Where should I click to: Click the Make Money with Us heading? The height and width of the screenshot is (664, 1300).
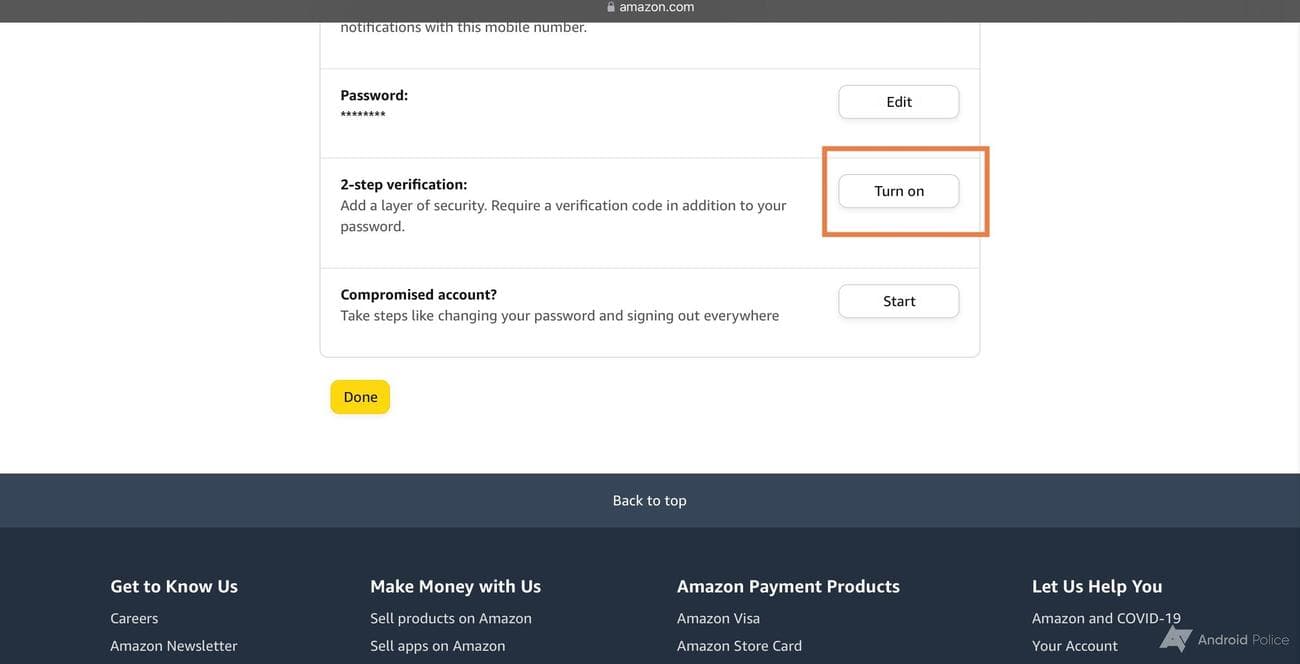tap(455, 586)
